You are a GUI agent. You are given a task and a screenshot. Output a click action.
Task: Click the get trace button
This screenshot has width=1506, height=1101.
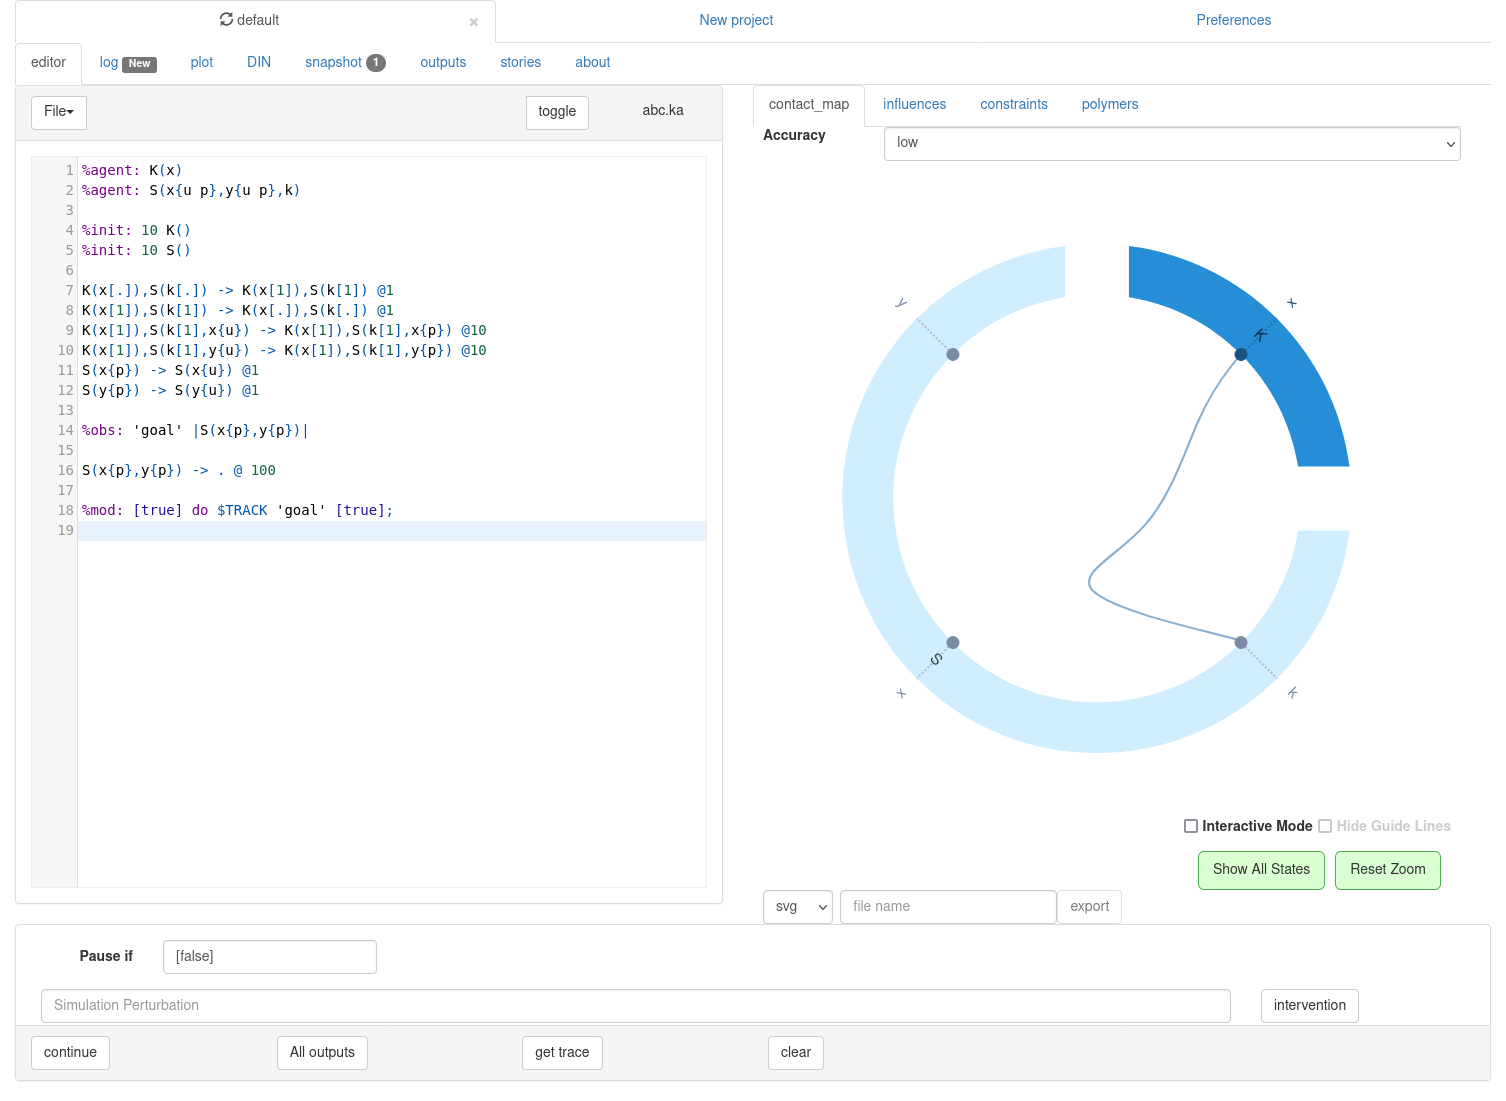click(562, 1053)
